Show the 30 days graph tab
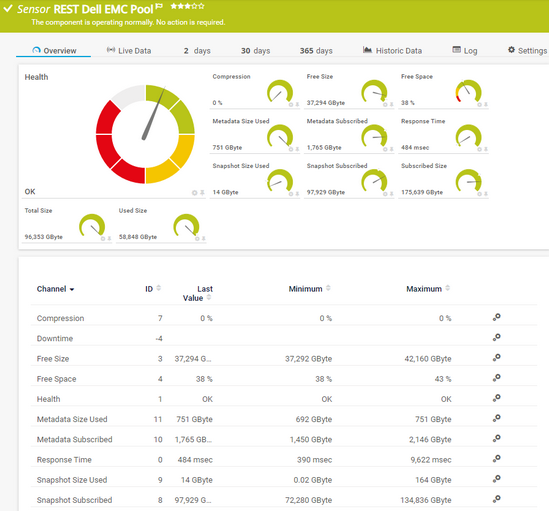 (x=255, y=51)
